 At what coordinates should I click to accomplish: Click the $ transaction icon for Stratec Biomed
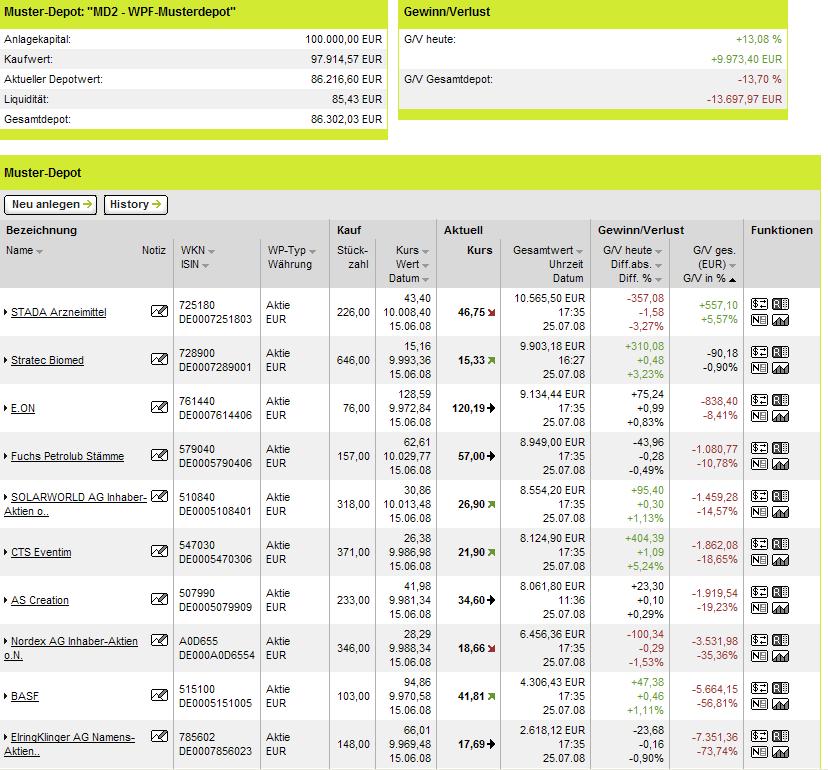[759, 352]
